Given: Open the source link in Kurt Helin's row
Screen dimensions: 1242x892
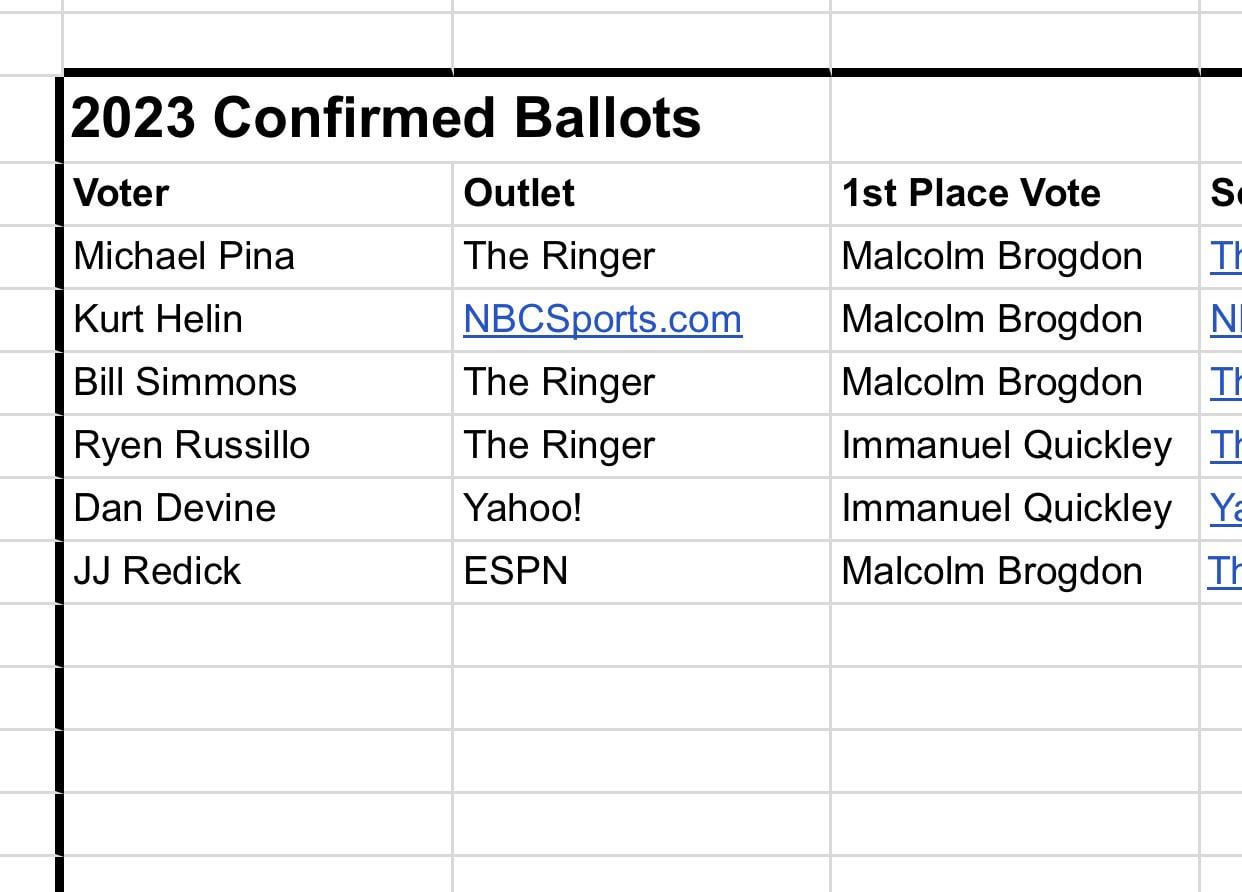Looking at the screenshot, I should (x=1226, y=320).
